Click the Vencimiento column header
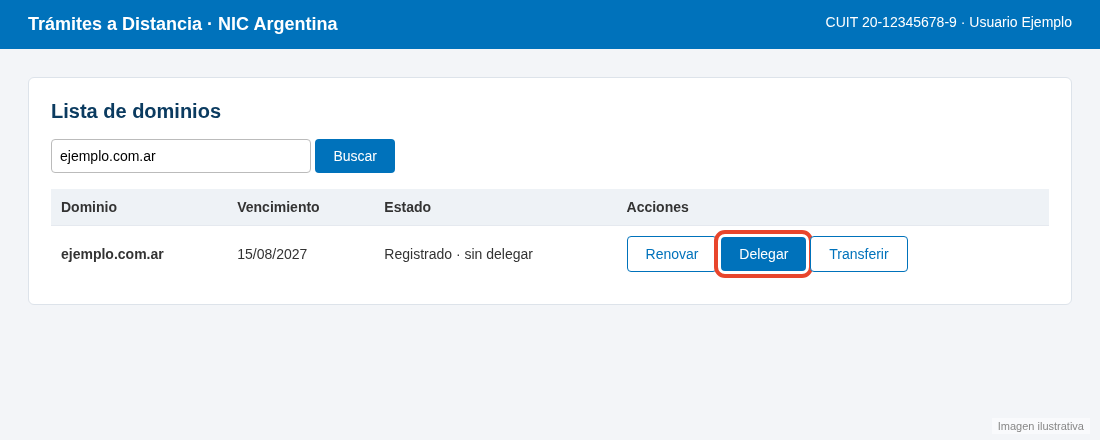Screen dimensions: 1100x440 coord(278,207)
